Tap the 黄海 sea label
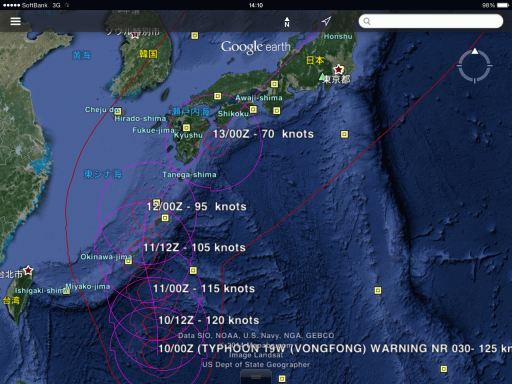Screen dimensions: 512x384 [x=82, y=55]
